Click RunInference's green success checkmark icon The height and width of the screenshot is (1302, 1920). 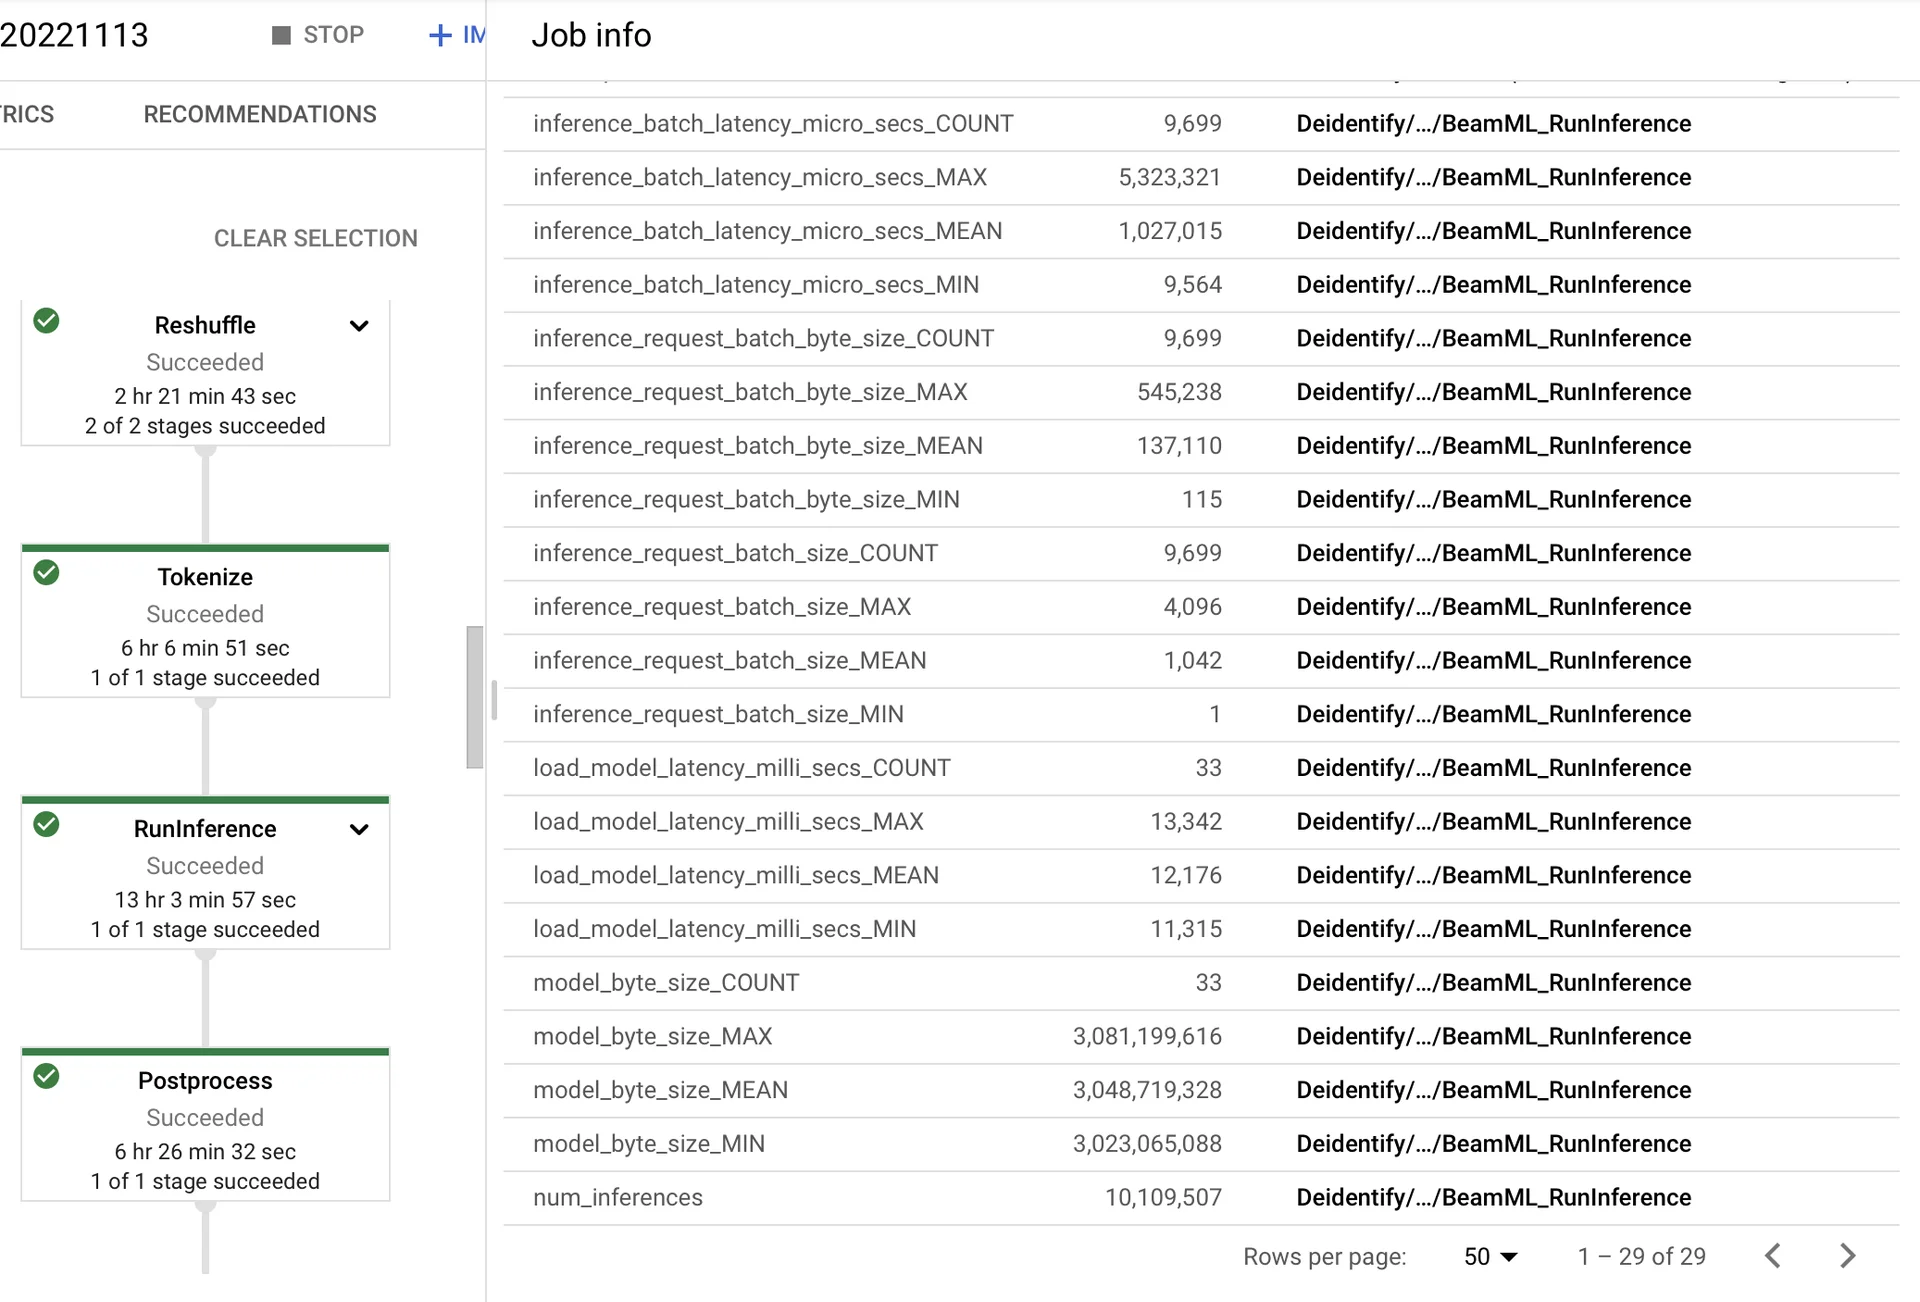46,825
